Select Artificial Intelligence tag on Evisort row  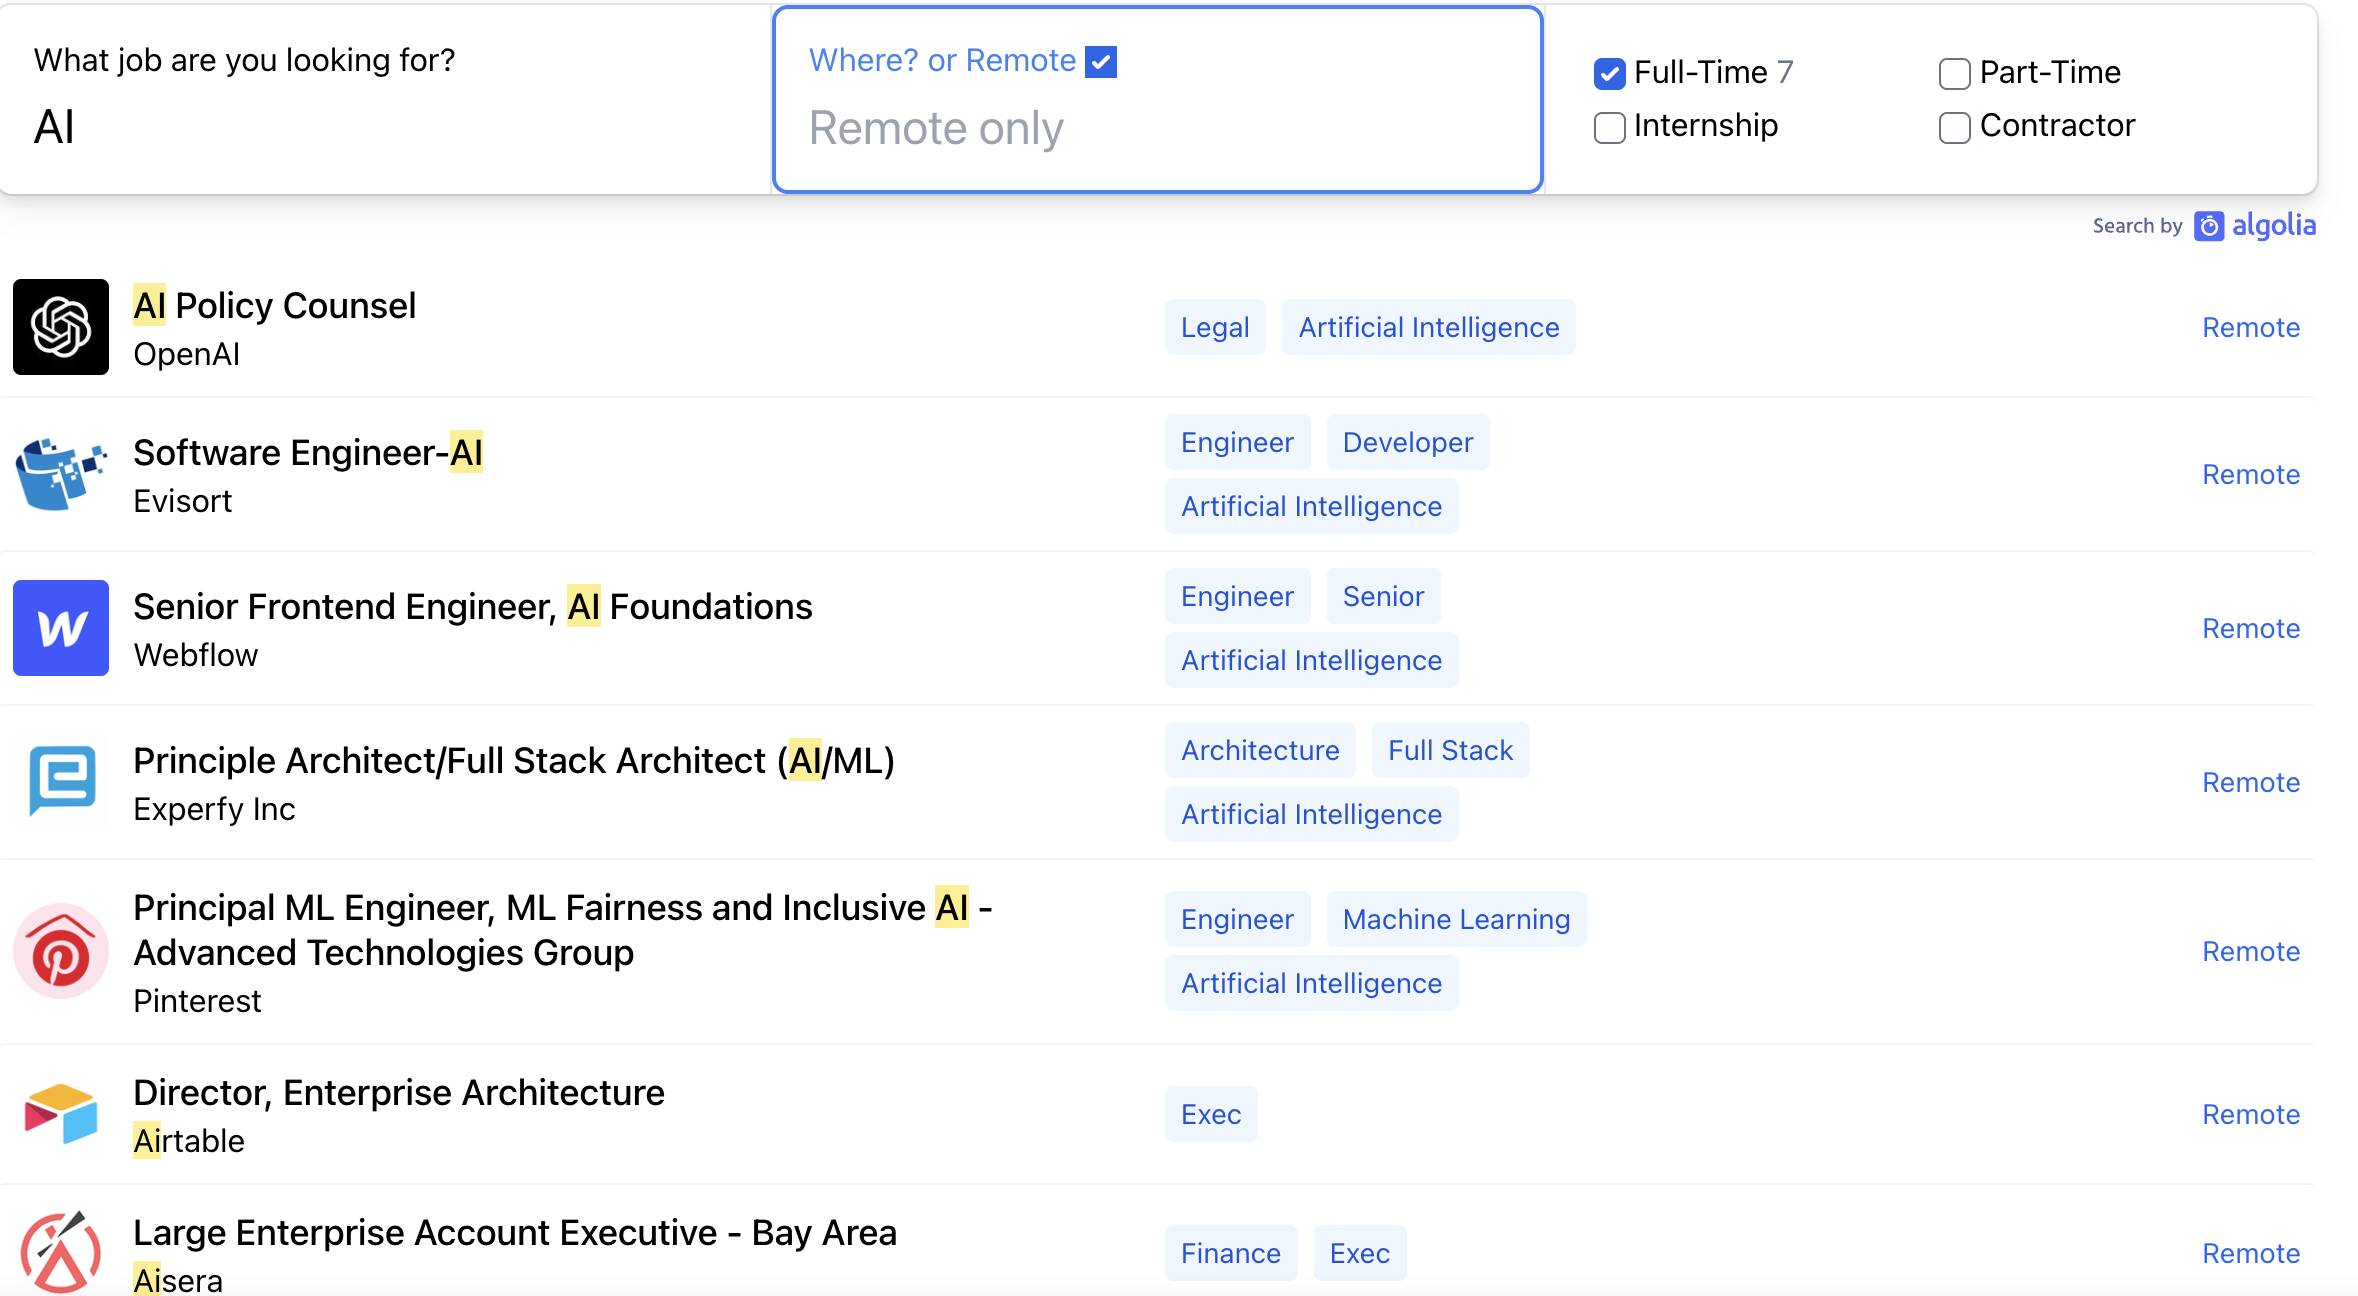pos(1312,506)
